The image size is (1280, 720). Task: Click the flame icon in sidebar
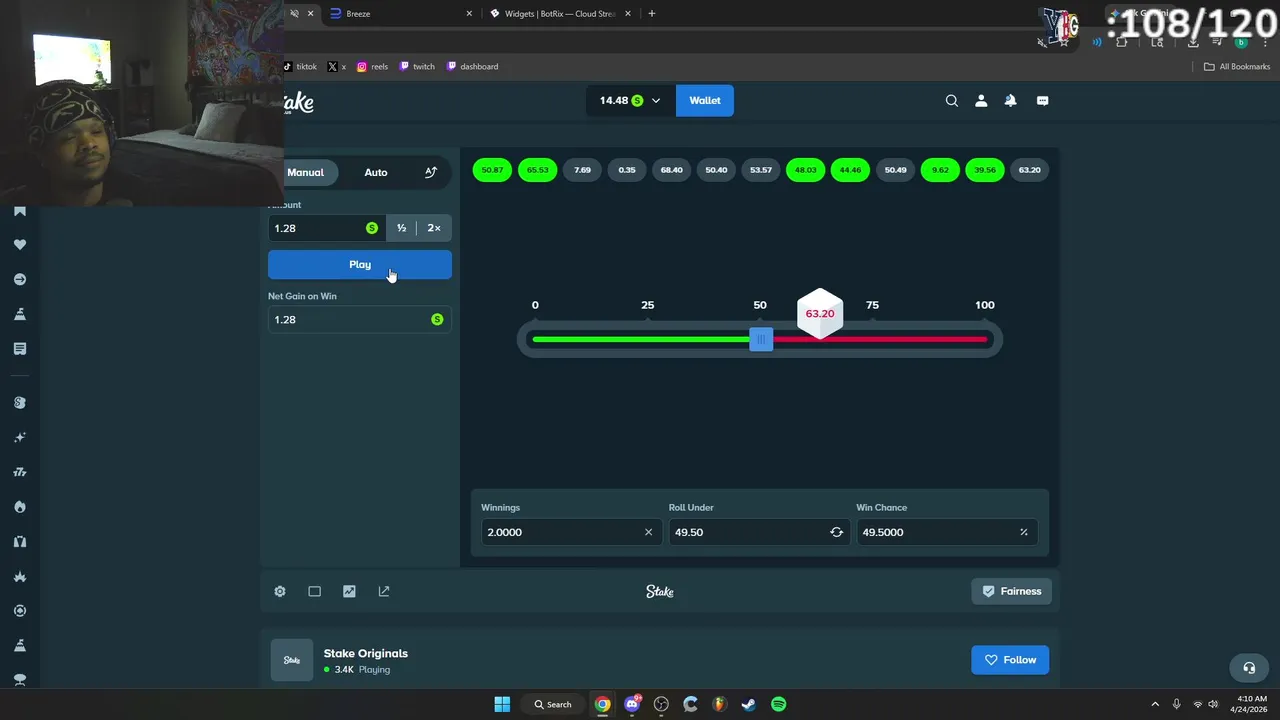(x=19, y=507)
